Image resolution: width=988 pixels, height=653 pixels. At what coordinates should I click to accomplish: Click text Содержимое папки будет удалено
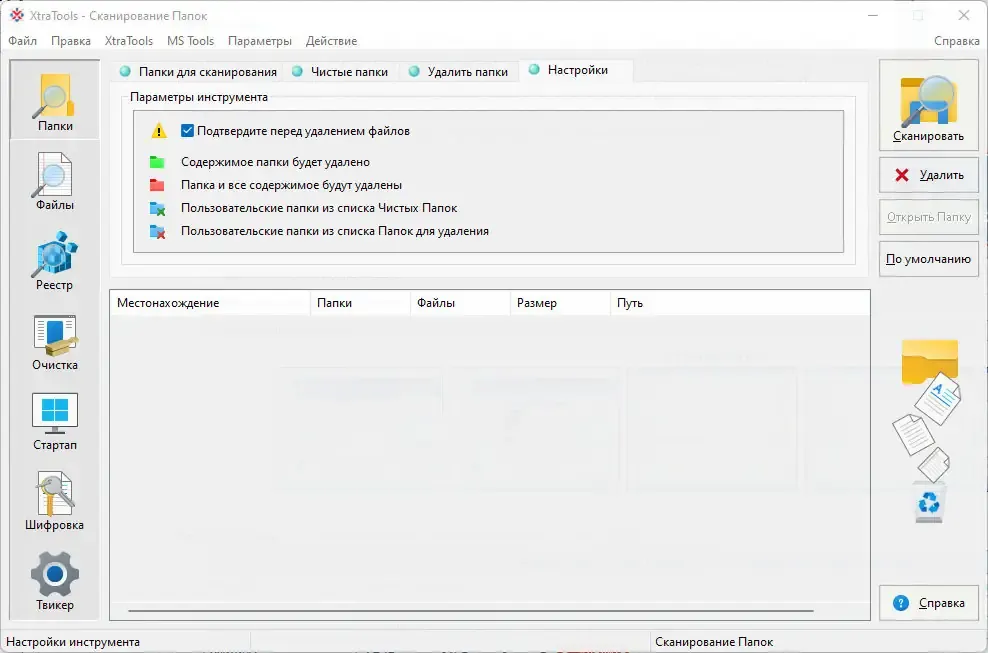(275, 162)
